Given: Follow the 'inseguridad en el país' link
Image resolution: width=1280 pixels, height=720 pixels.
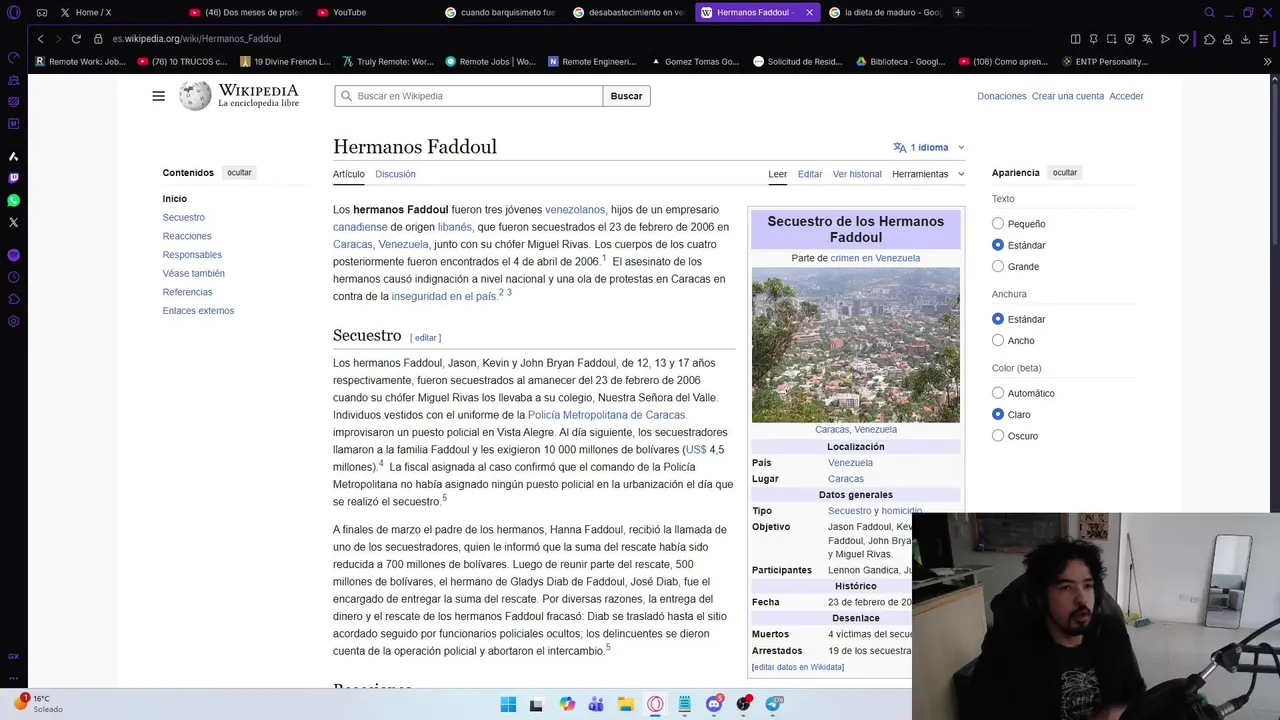Looking at the screenshot, I should coord(444,297).
